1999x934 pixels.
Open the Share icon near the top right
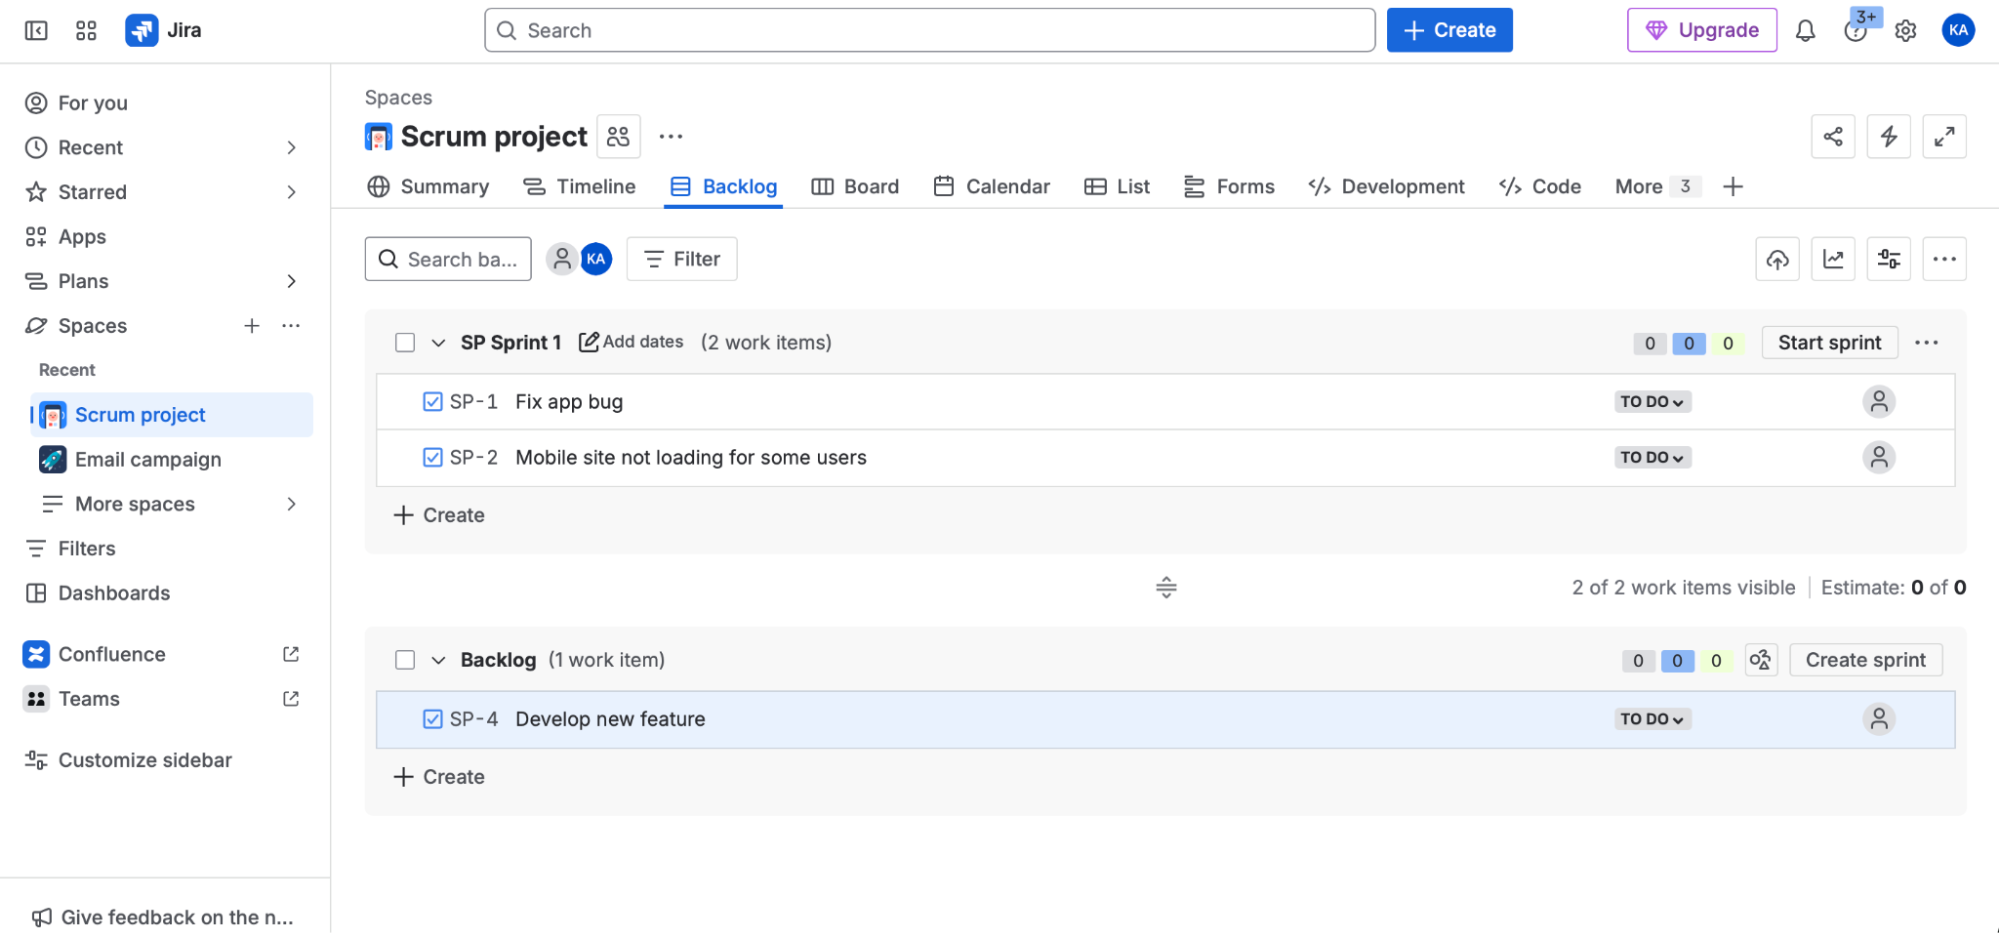point(1832,136)
